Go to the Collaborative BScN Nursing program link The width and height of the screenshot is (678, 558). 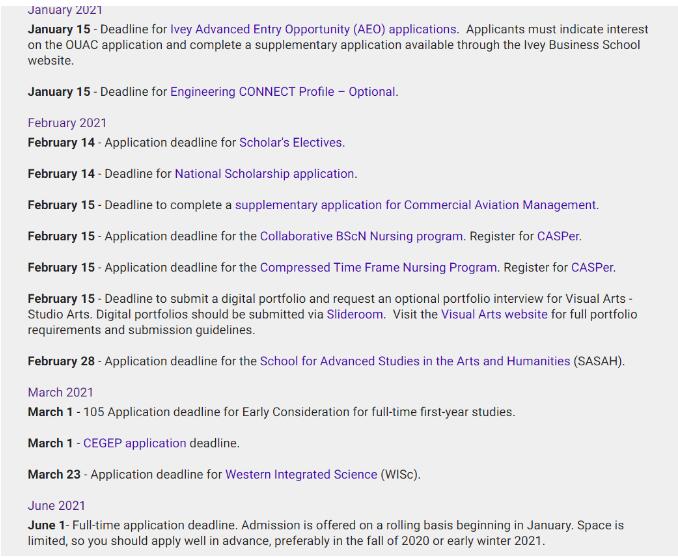(x=361, y=237)
